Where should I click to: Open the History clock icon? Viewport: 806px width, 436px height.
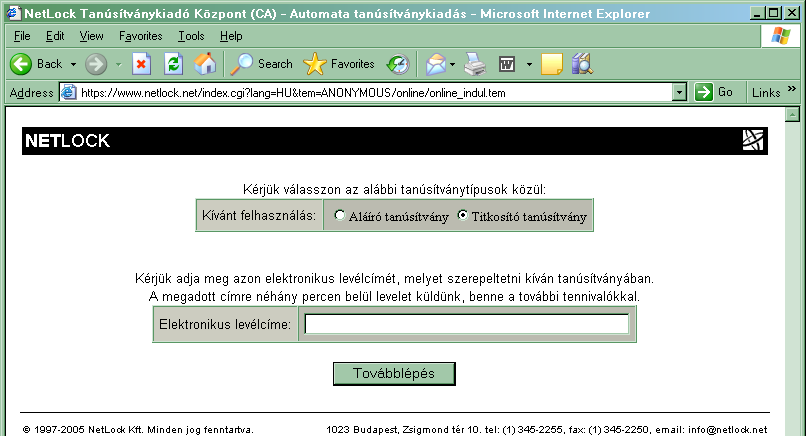click(398, 64)
